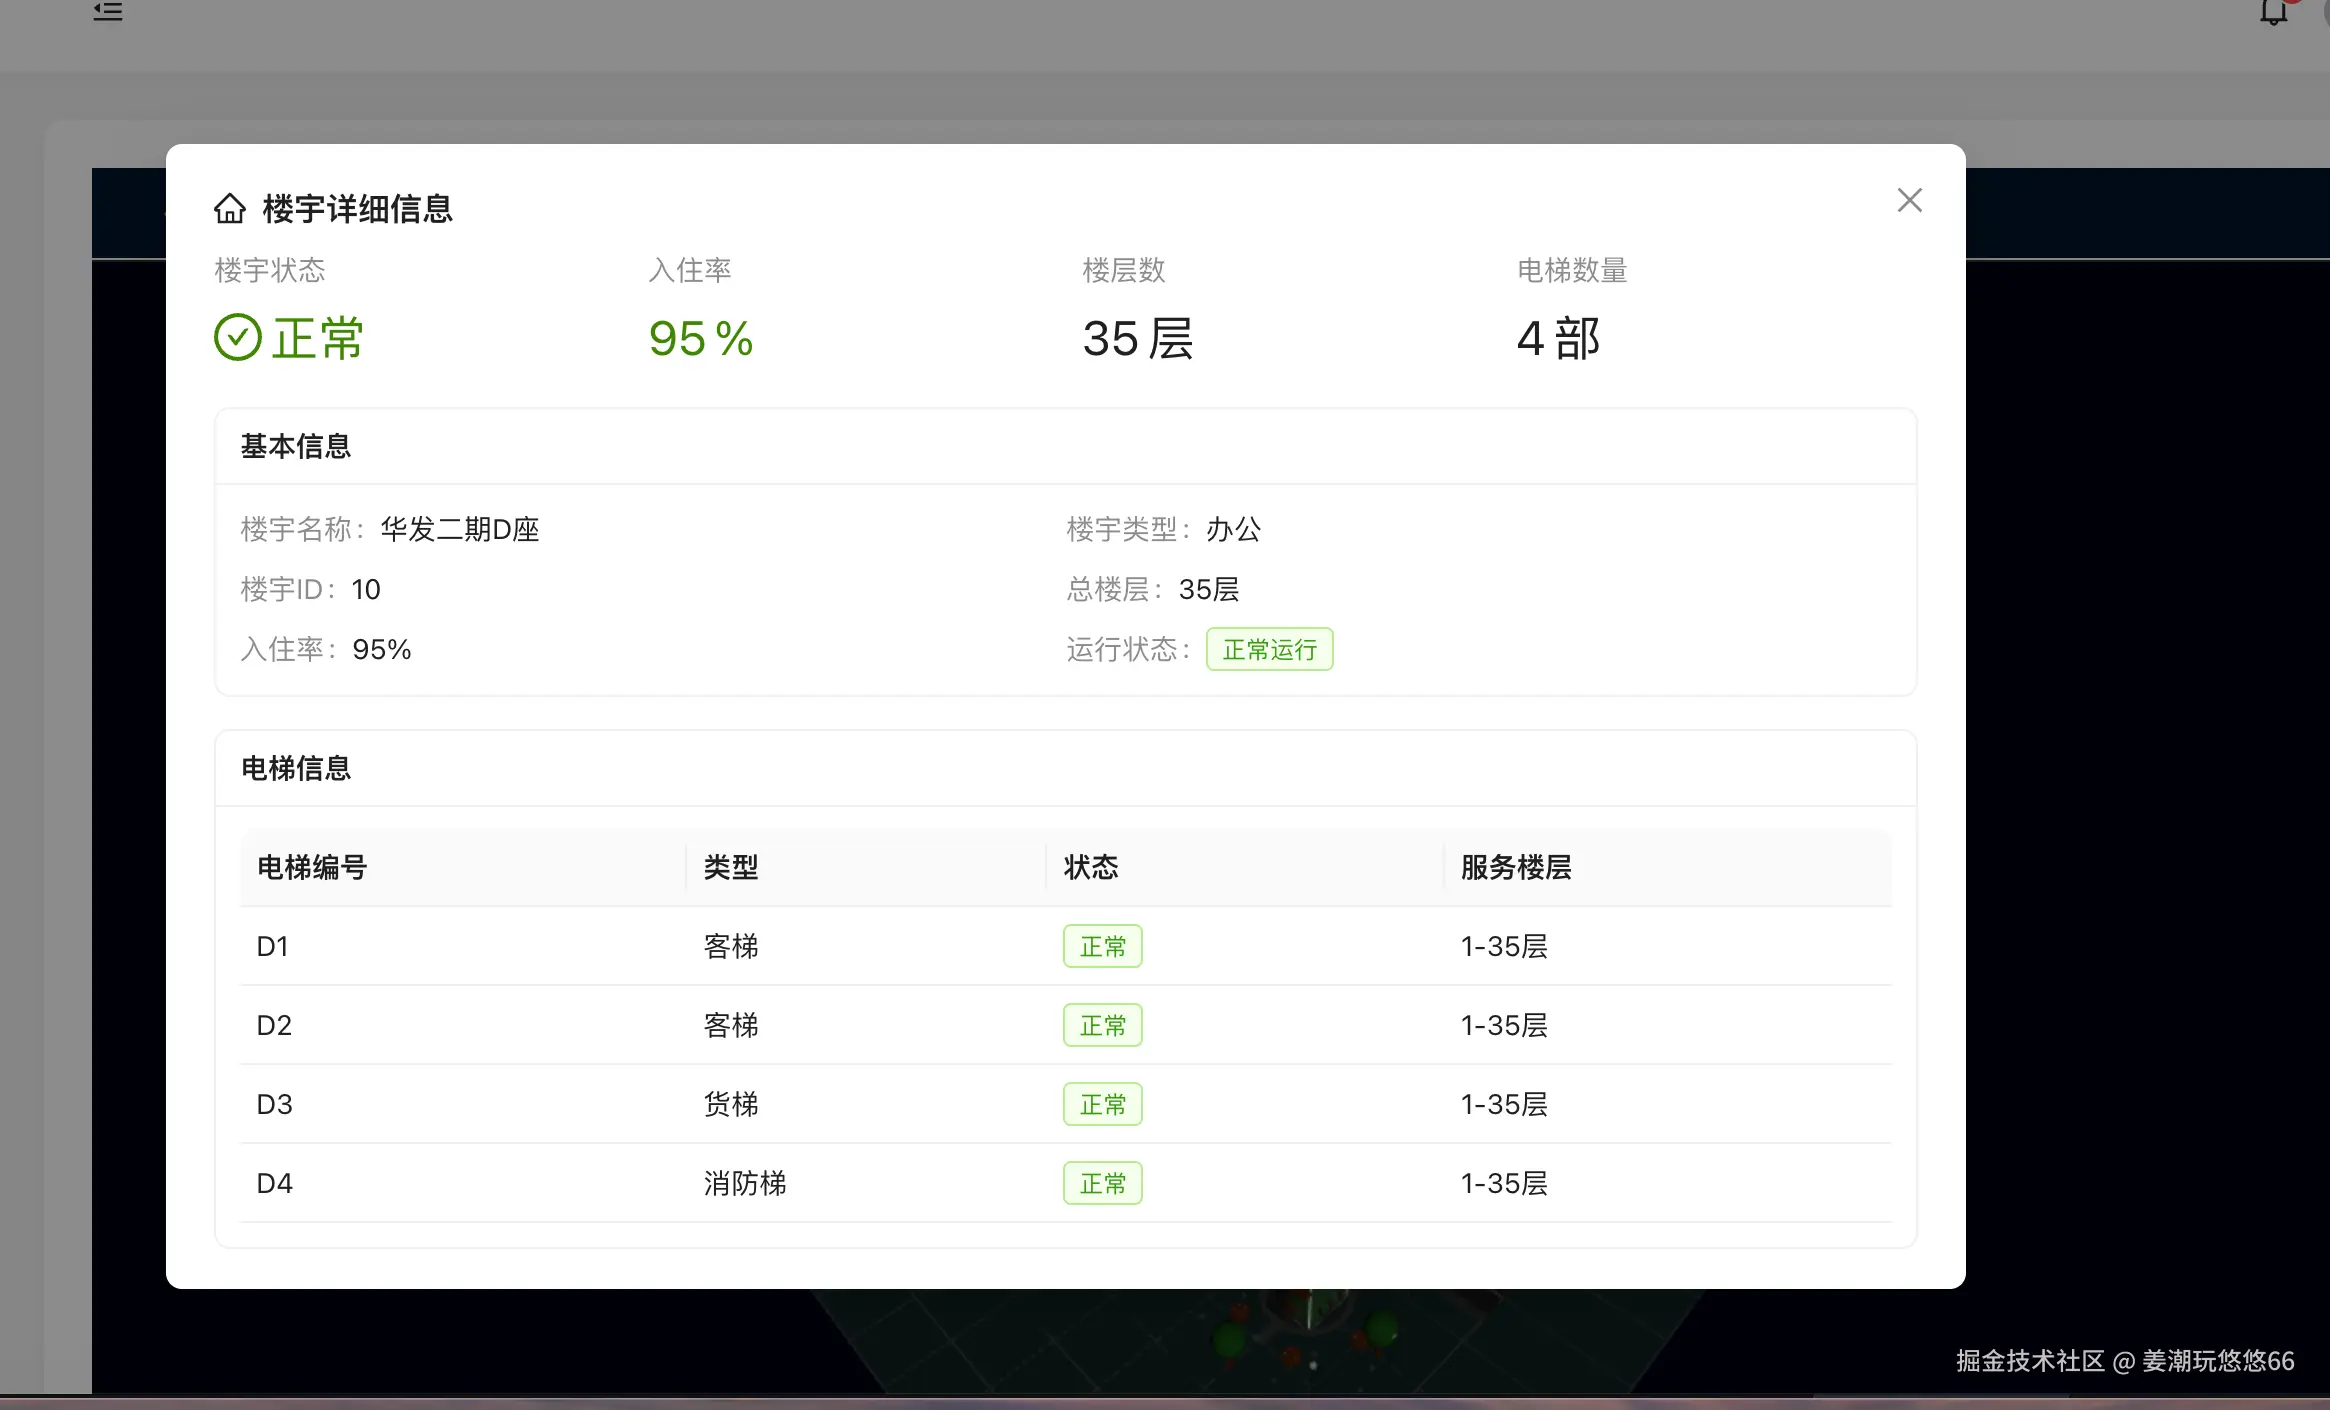Image resolution: width=2330 pixels, height=1410 pixels.
Task: Open the notification bell icon
Action: pyautogui.click(x=2273, y=12)
